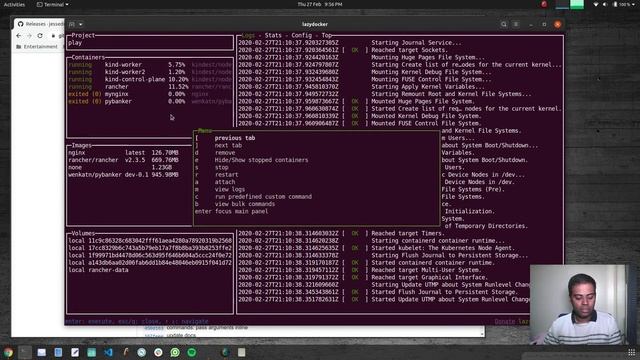The width and height of the screenshot is (640, 360).
Task: Go forward in the Chrome window
Action: [x=29, y=36]
